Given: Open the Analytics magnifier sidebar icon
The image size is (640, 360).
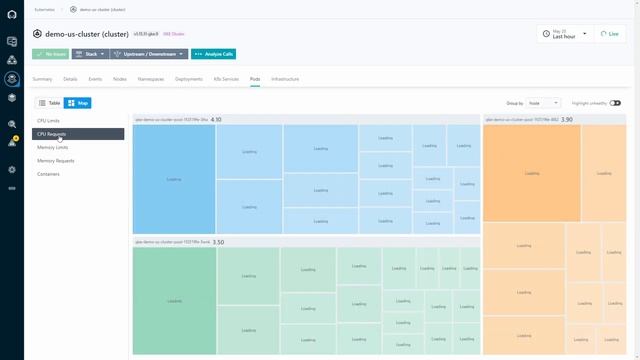Looking at the screenshot, I should pos(12,124).
